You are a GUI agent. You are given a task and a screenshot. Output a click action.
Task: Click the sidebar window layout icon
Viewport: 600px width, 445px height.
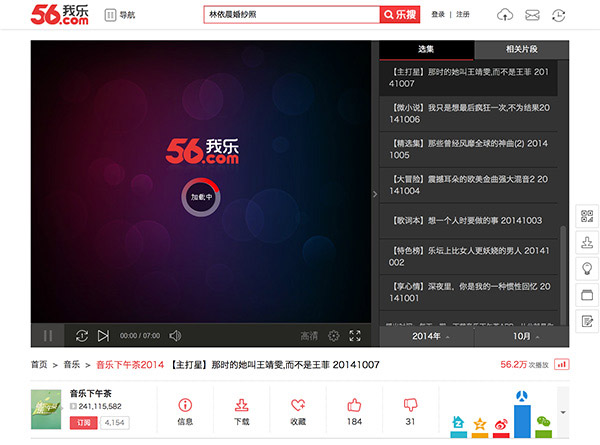(587, 295)
